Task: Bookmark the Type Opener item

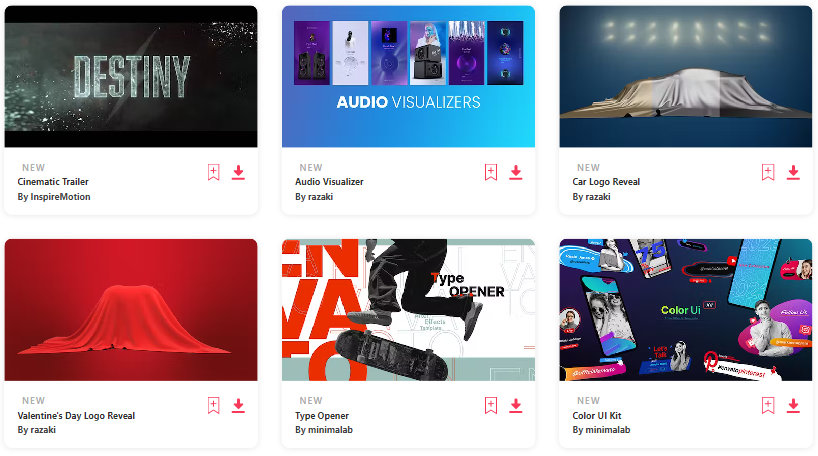Action: pyautogui.click(x=491, y=405)
